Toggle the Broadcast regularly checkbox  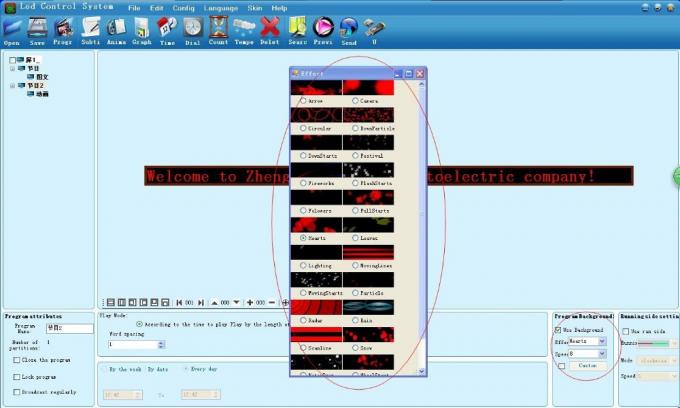(16, 392)
